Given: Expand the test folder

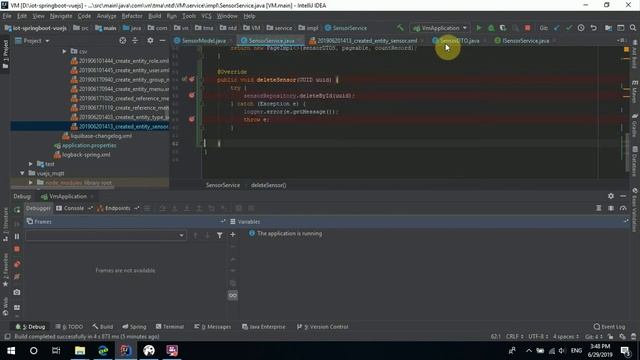Looking at the screenshot, I should pyautogui.click(x=31, y=164).
